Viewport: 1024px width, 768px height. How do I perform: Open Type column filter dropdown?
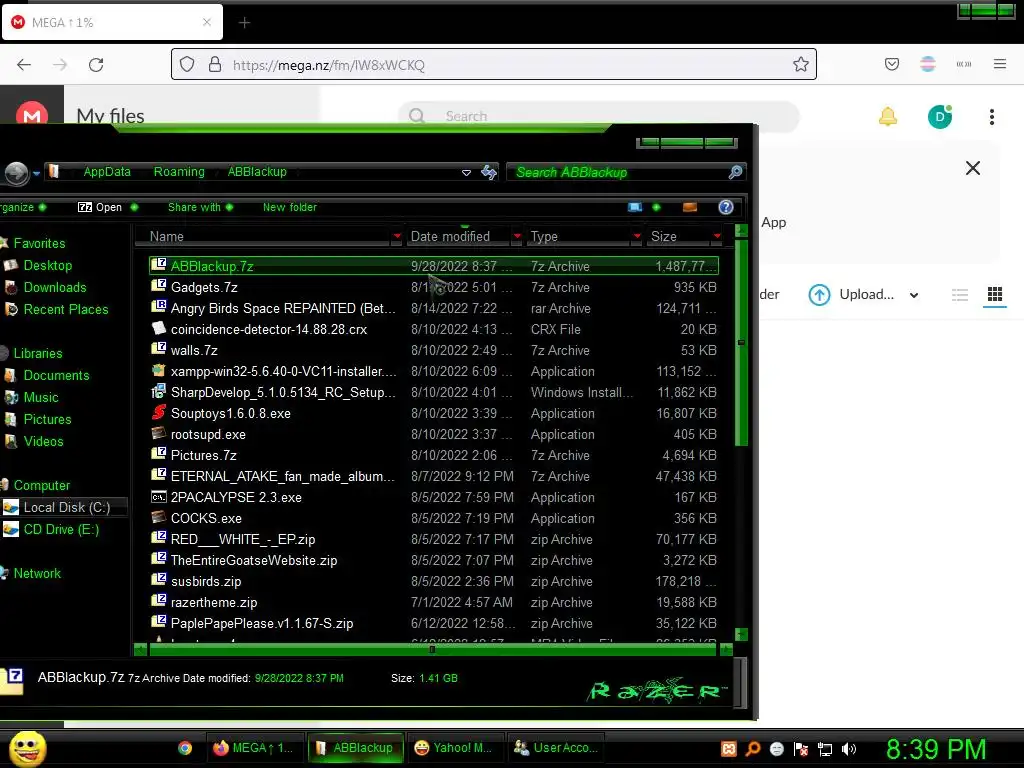tap(637, 236)
